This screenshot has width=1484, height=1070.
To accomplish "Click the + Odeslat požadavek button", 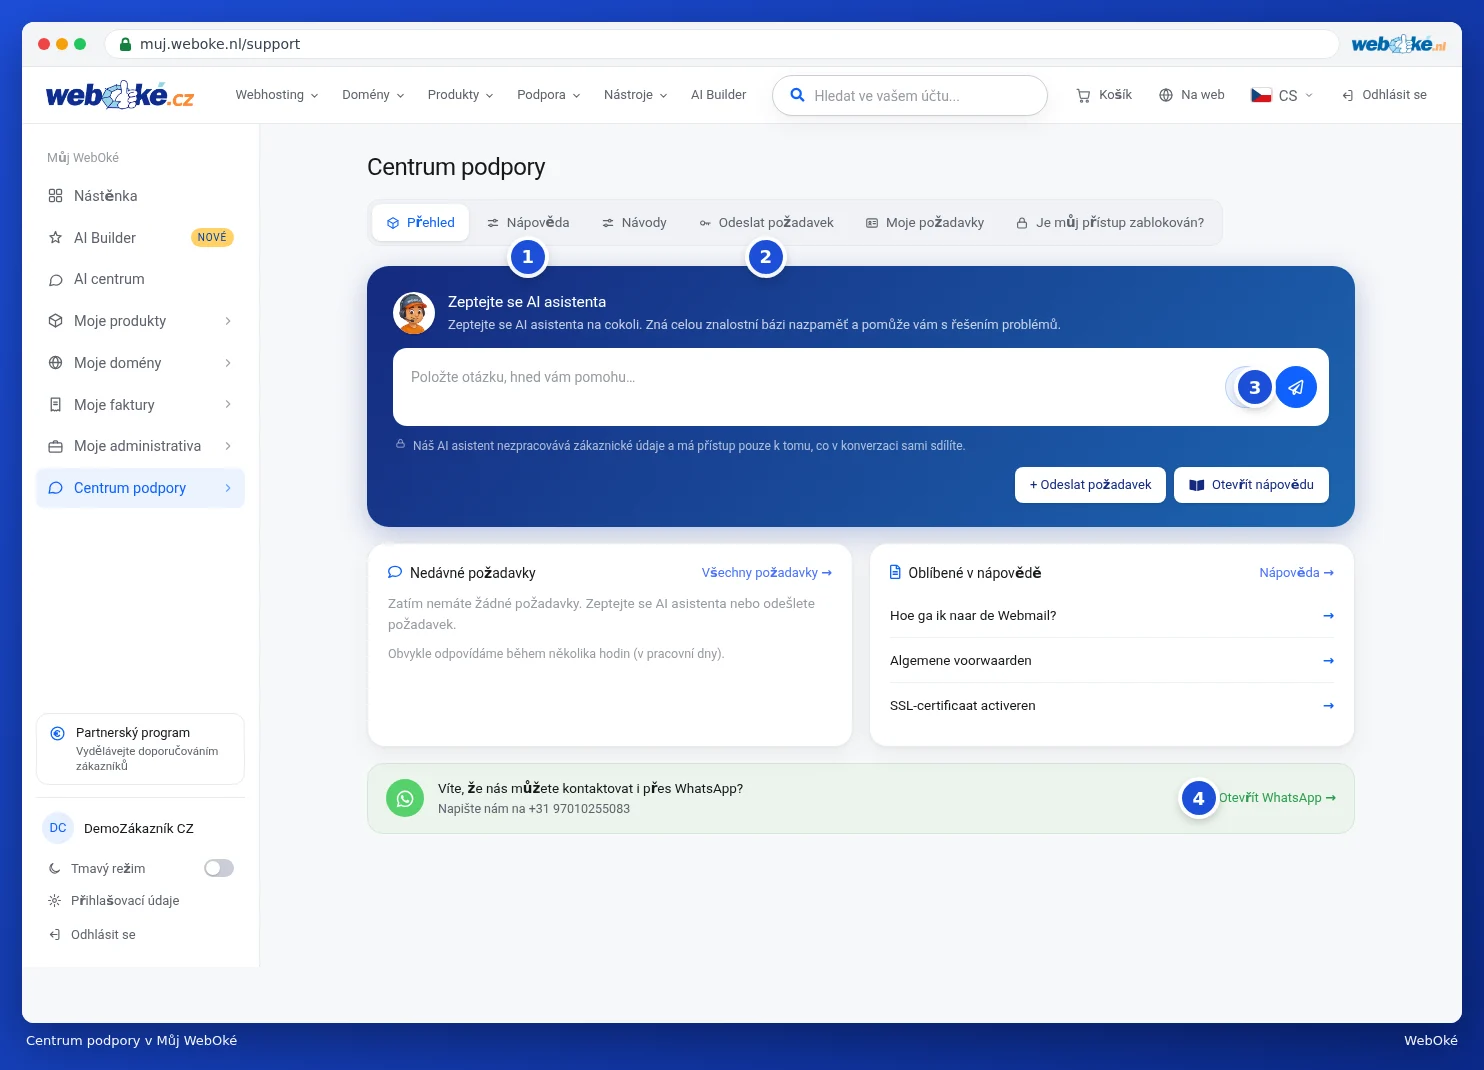I will click(x=1090, y=485).
